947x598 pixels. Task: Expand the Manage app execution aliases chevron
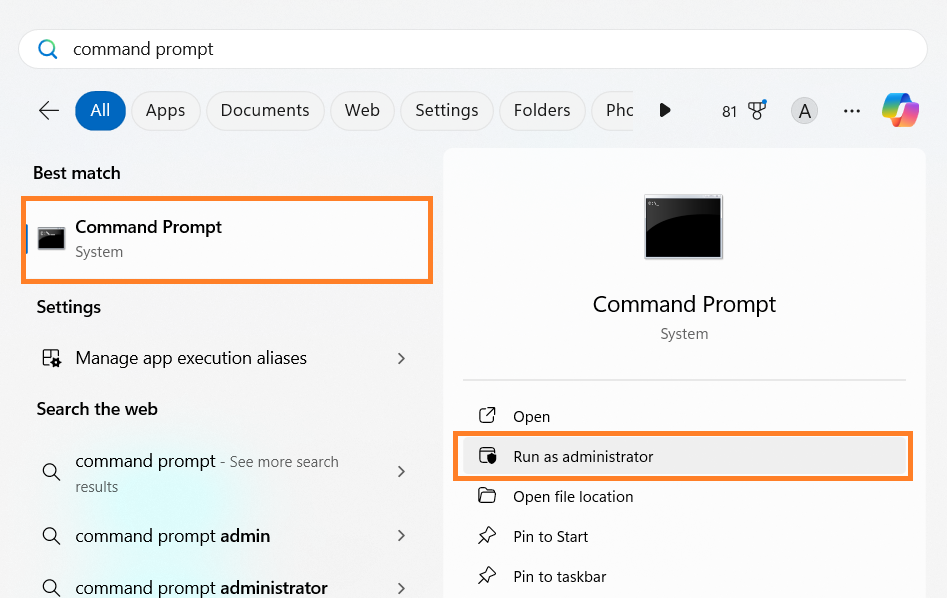point(401,358)
